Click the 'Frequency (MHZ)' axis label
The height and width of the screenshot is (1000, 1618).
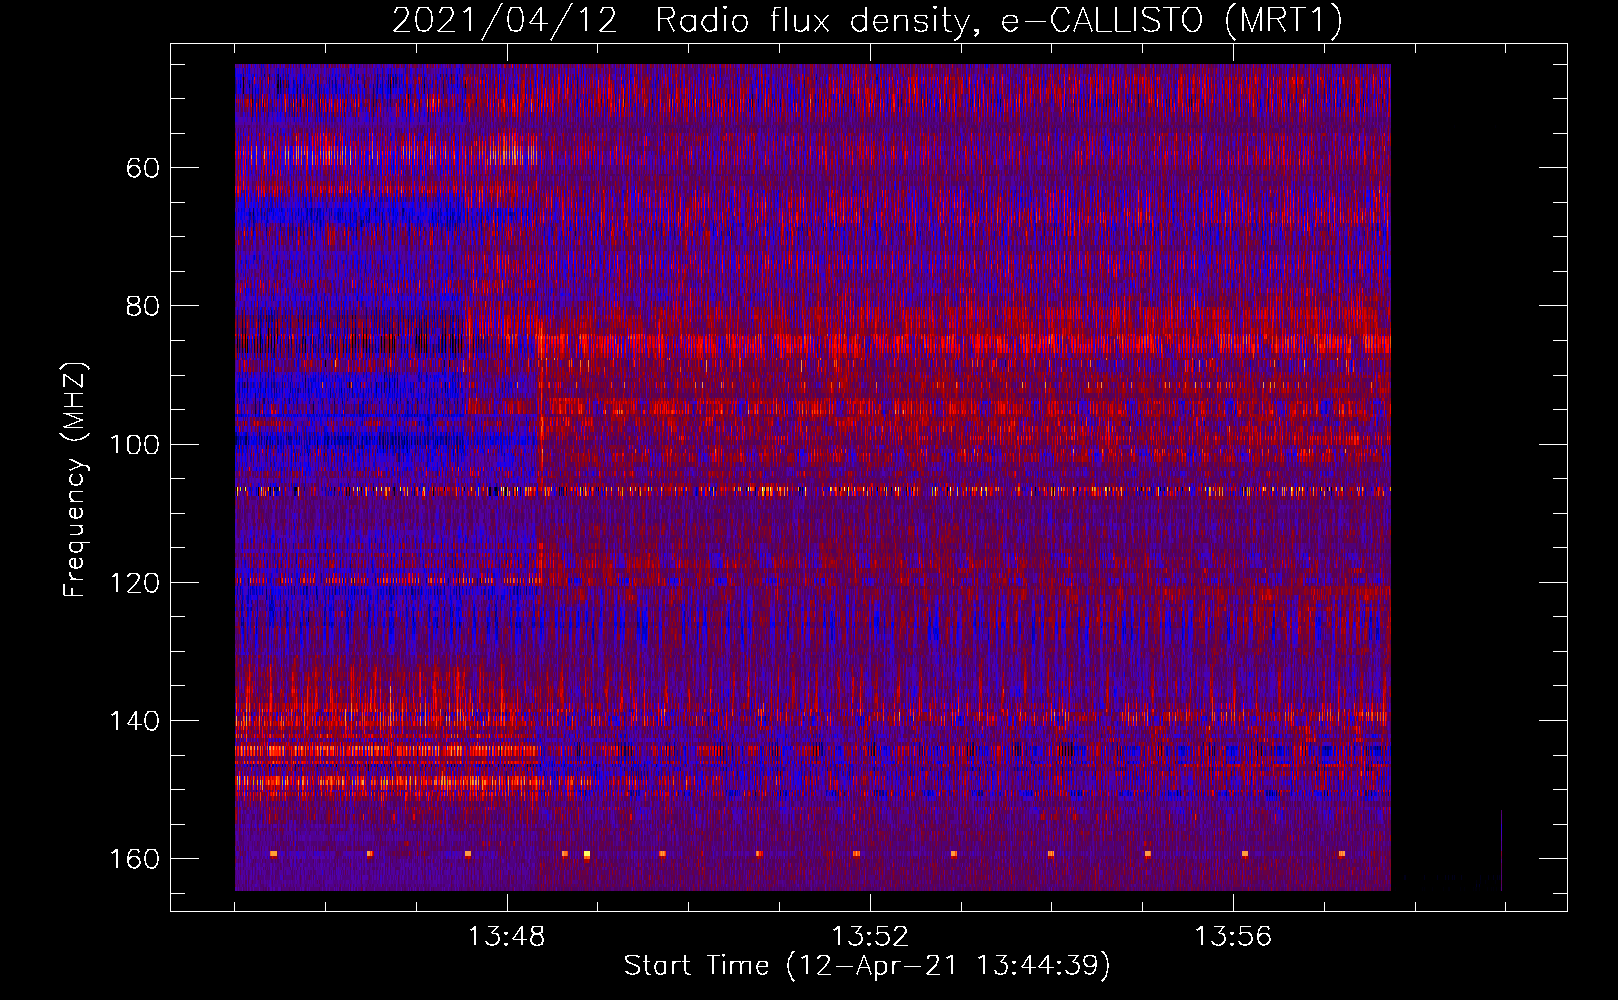pyautogui.click(x=75, y=479)
